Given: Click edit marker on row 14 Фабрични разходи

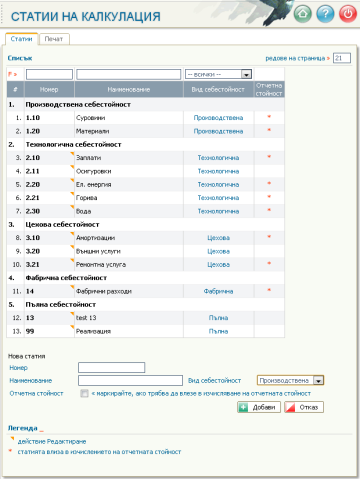Looking at the screenshot, I should click(x=72, y=287).
